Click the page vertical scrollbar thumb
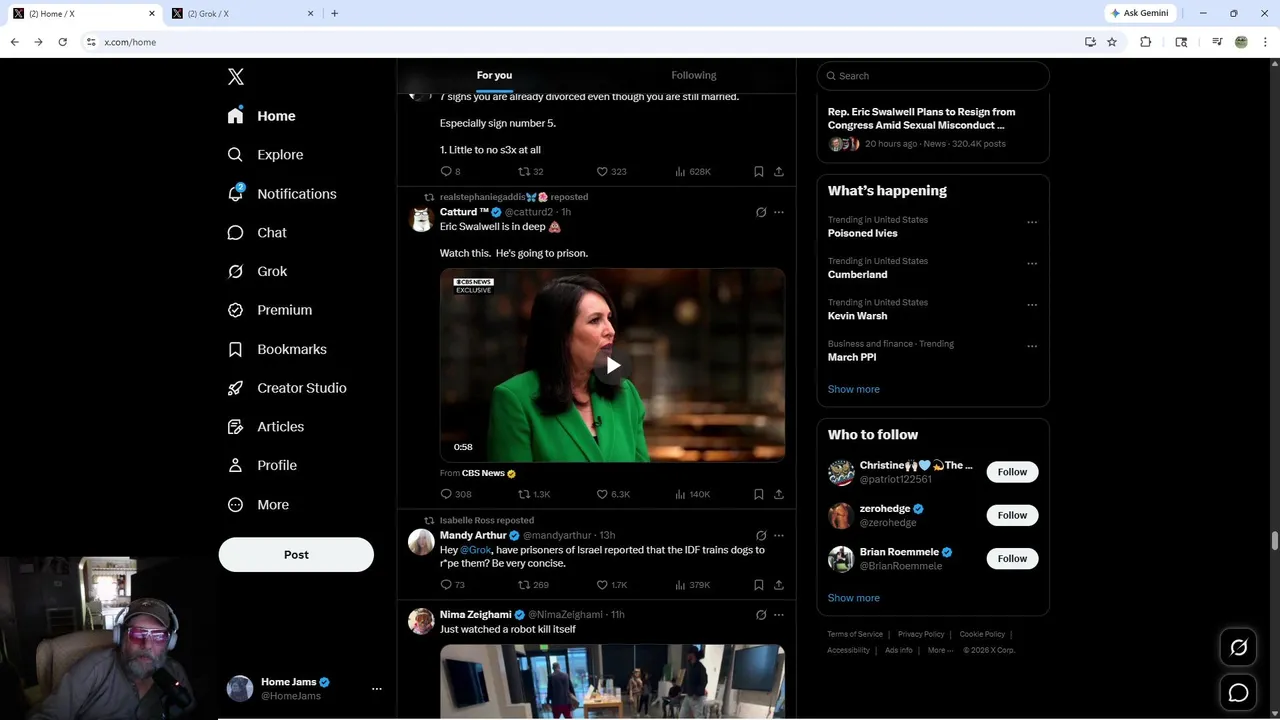The width and height of the screenshot is (1280, 720). (x=1275, y=541)
